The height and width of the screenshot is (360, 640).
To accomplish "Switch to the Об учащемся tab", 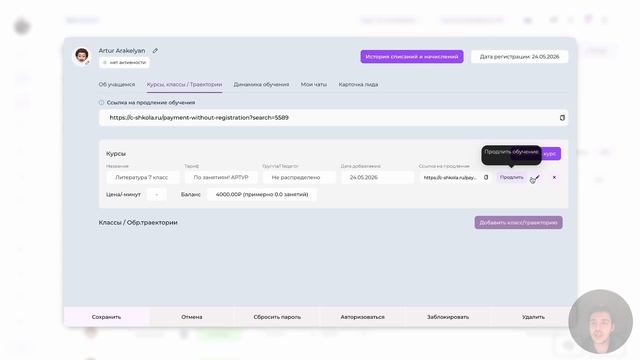I will tap(117, 84).
